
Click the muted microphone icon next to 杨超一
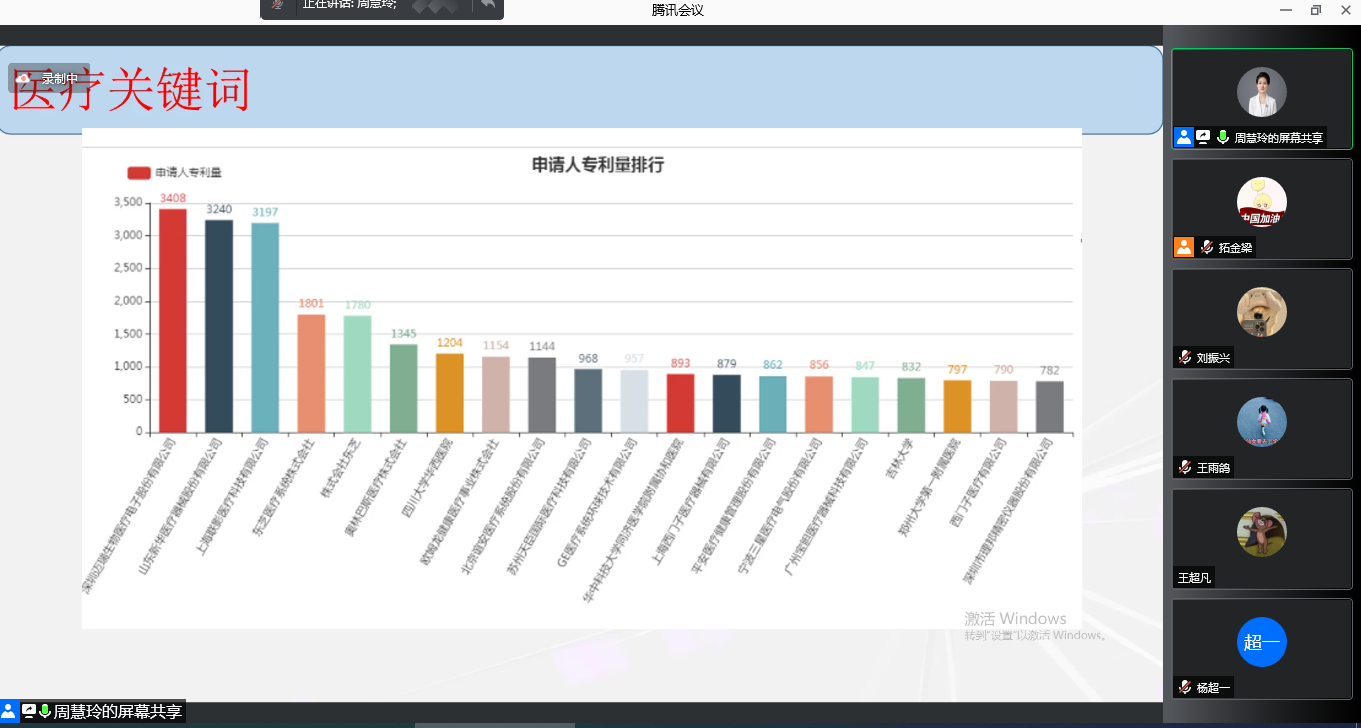click(1185, 687)
